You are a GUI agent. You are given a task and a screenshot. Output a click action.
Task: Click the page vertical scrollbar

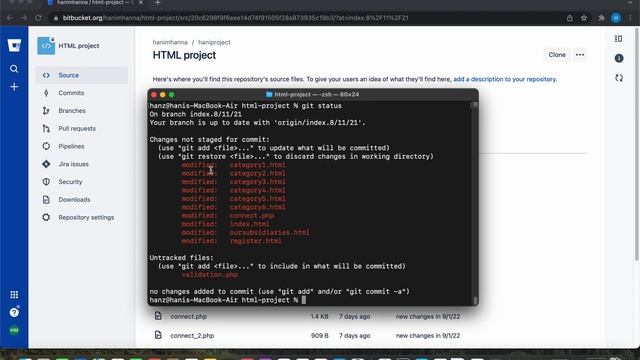(x=637, y=145)
